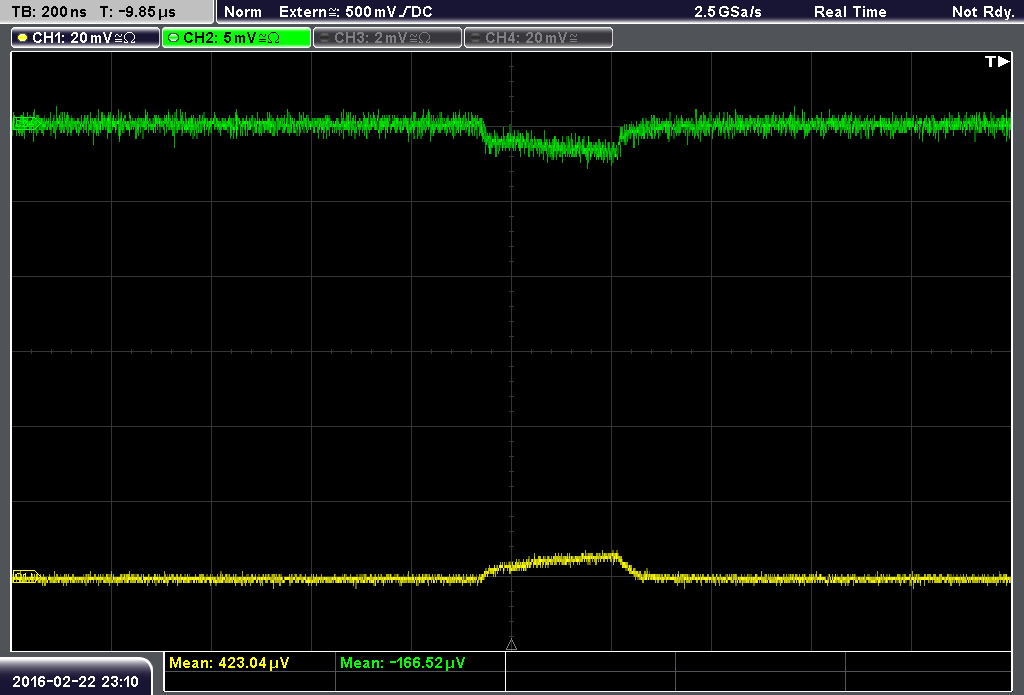The width and height of the screenshot is (1024, 695).
Task: Click the date and time display
Action: click(75, 681)
